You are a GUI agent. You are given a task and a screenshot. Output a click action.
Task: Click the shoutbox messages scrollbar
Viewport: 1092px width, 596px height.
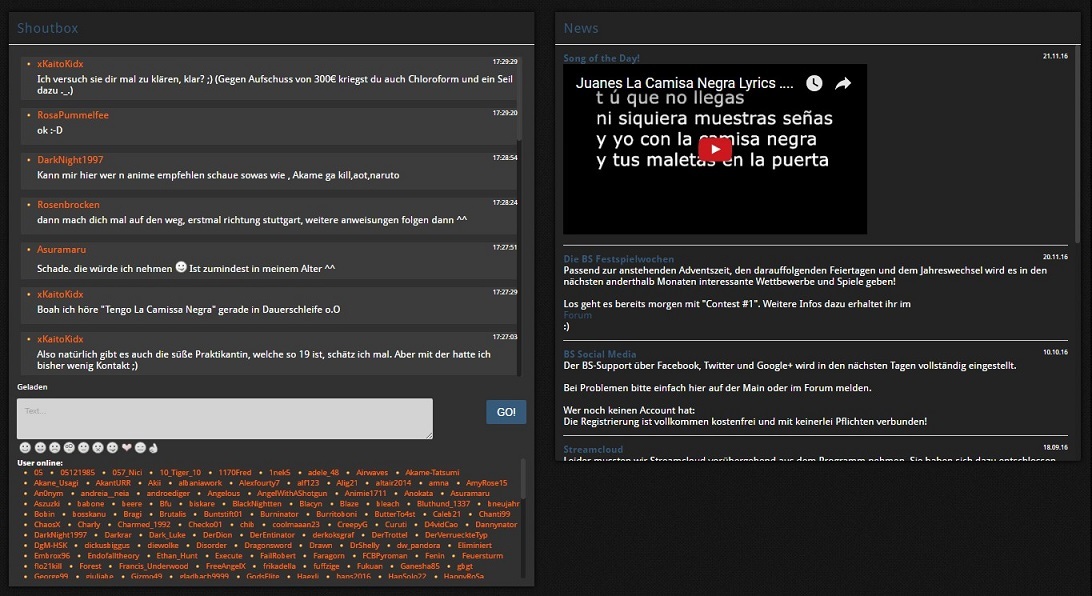(x=520, y=97)
